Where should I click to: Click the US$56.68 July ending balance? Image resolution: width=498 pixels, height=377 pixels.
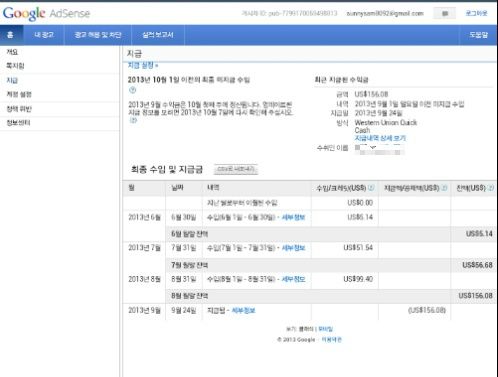(x=477, y=265)
